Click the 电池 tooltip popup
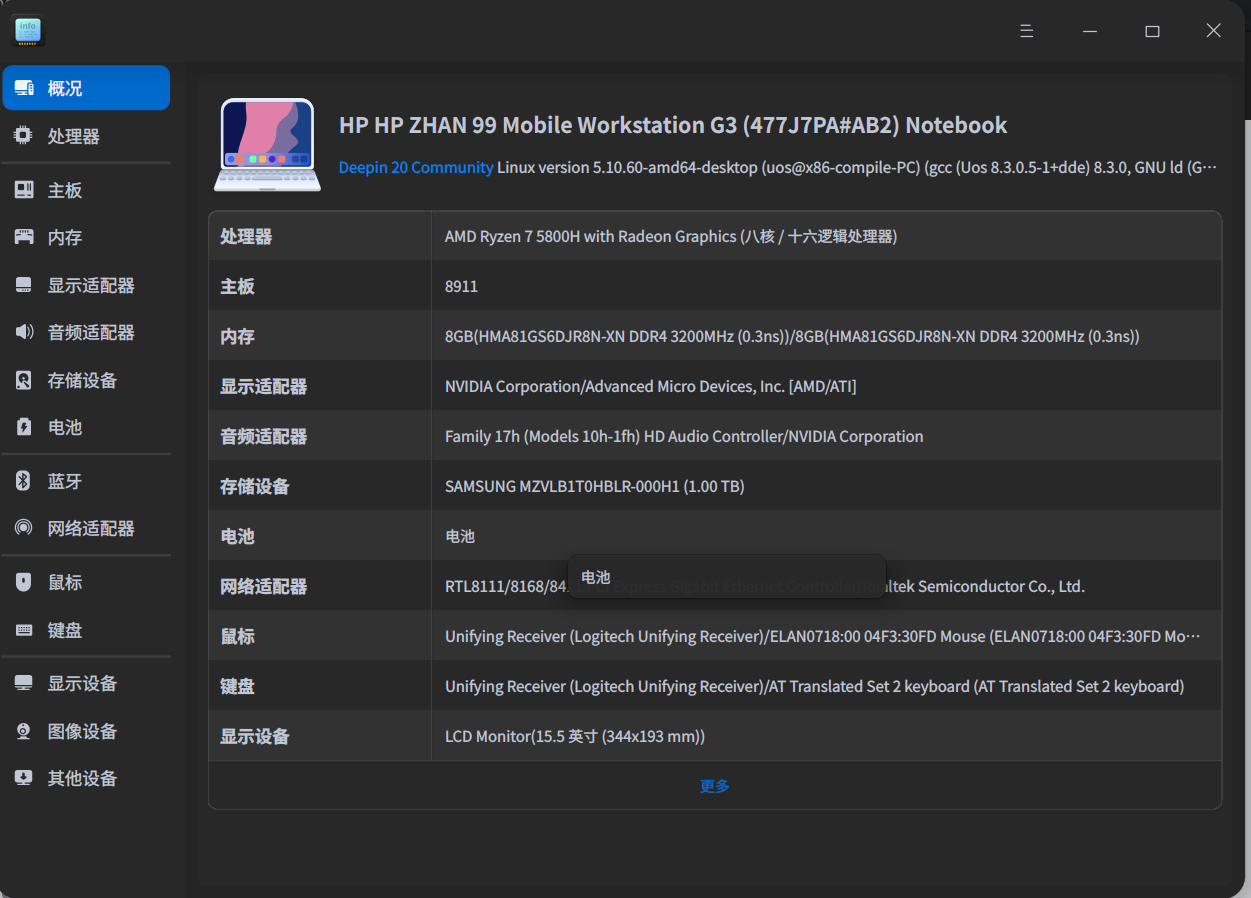The height and width of the screenshot is (898, 1251). 726,577
